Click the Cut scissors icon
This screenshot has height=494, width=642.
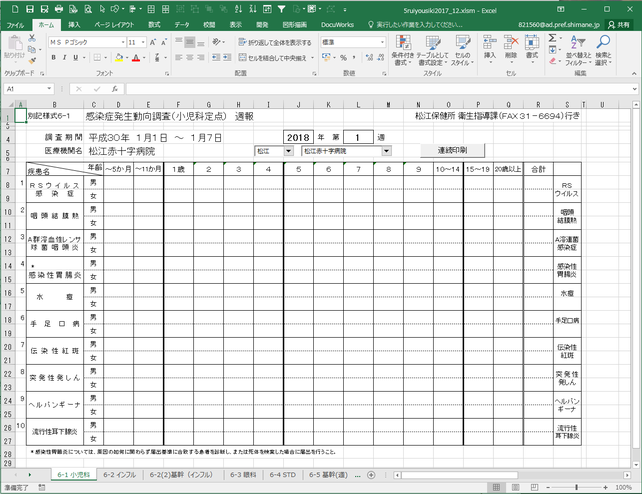coord(32,38)
